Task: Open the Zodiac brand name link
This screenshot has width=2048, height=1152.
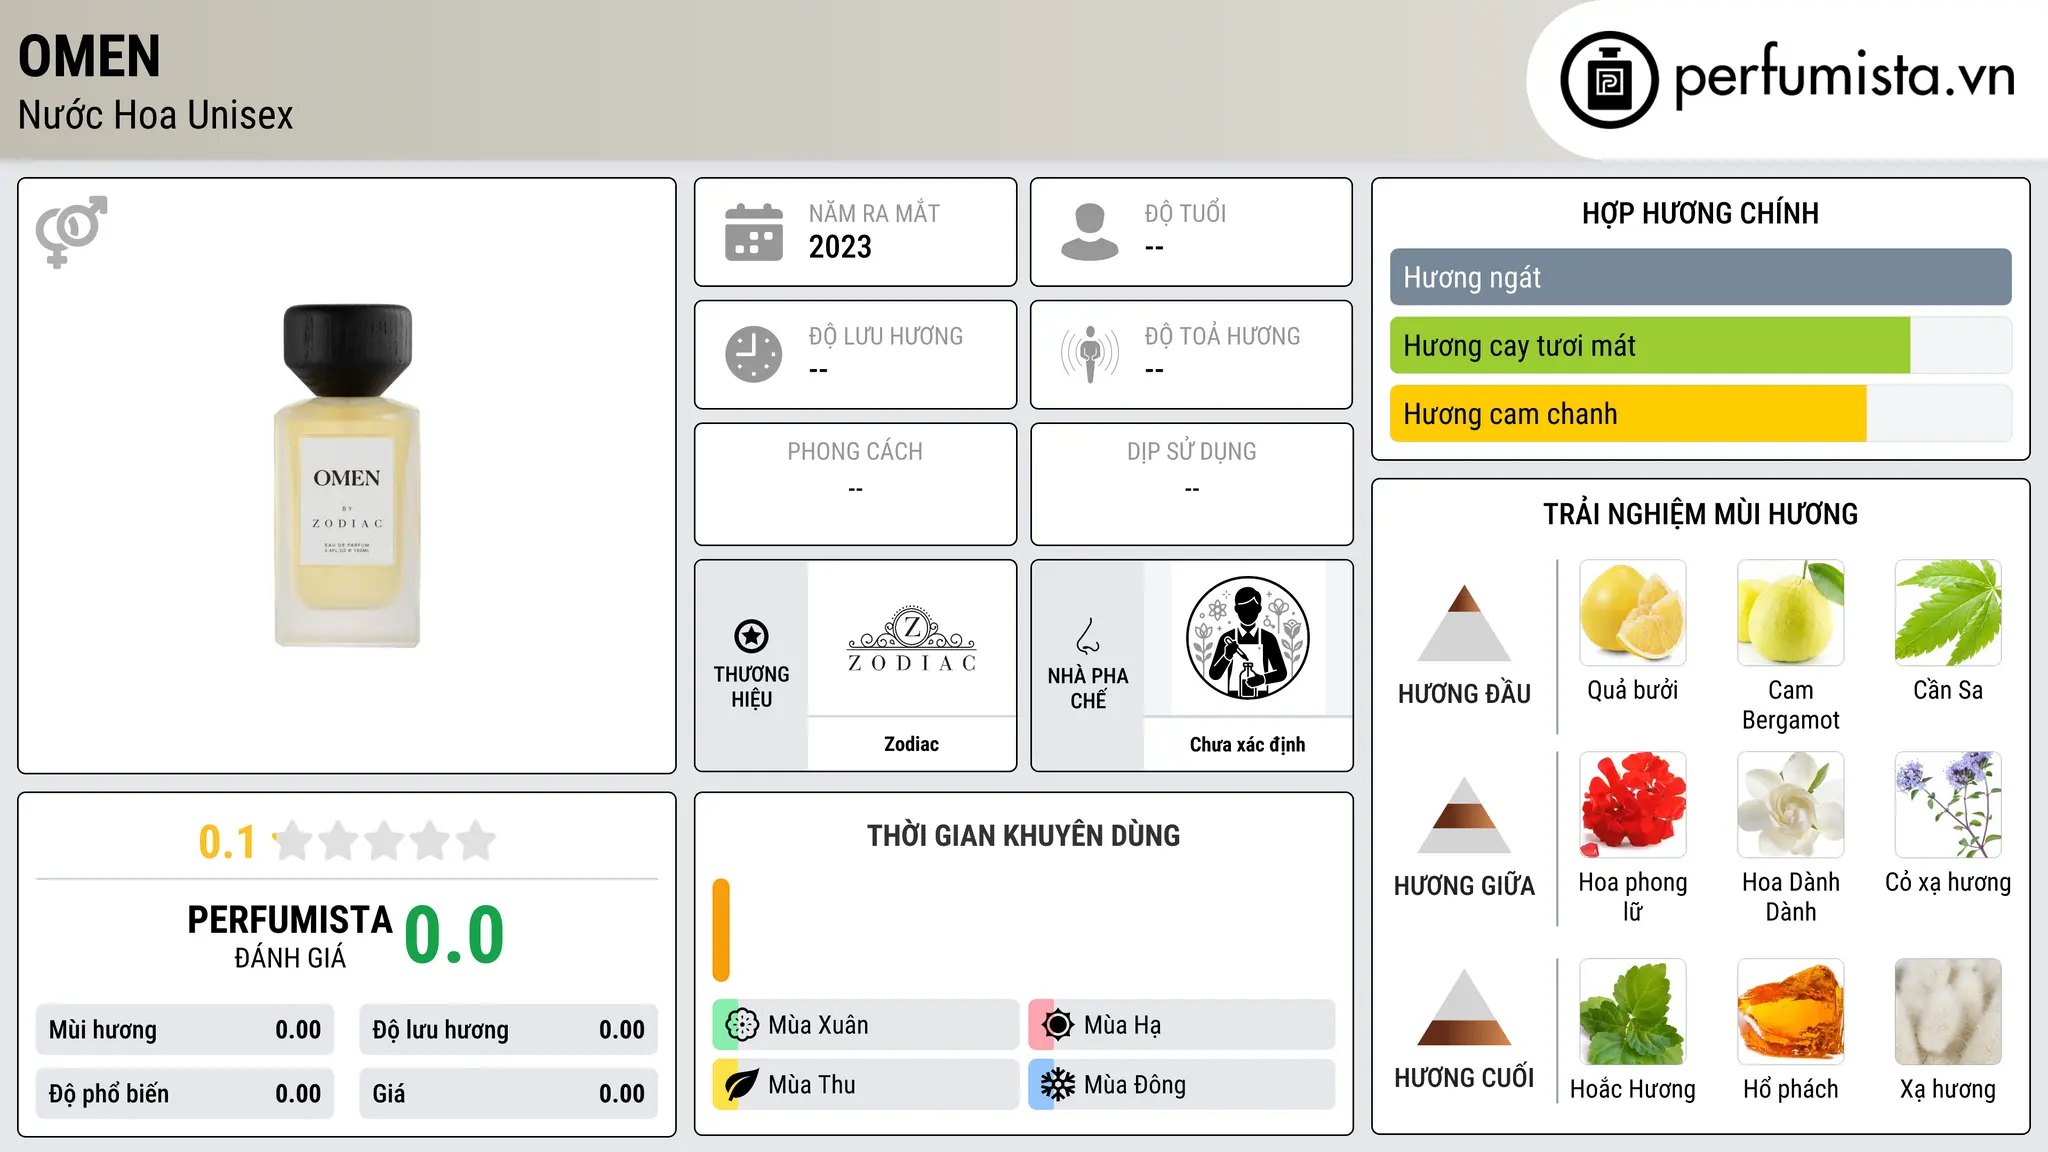Action: click(912, 744)
